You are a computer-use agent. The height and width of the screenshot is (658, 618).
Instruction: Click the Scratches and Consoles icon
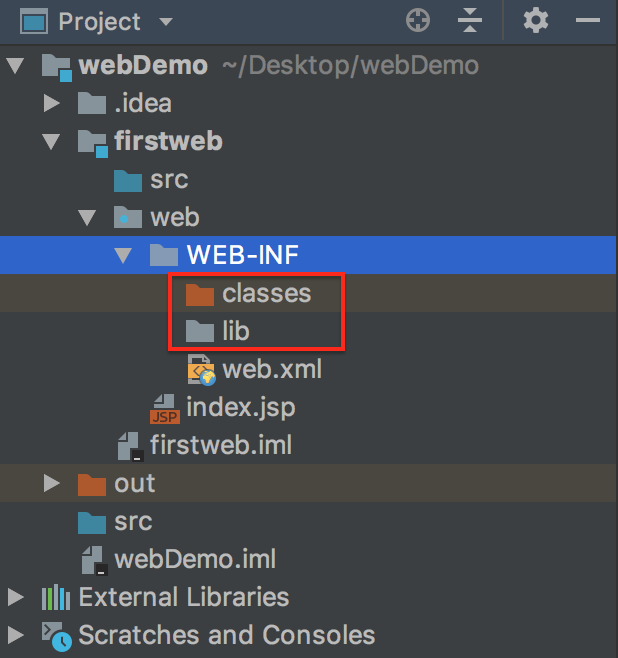[x=56, y=635]
